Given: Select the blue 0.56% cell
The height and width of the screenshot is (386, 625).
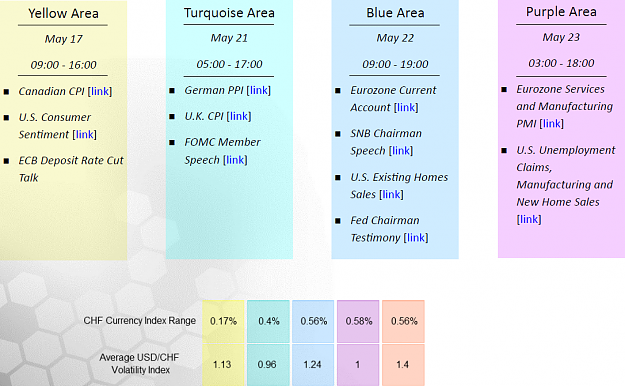Looking at the screenshot, I should point(313,321).
